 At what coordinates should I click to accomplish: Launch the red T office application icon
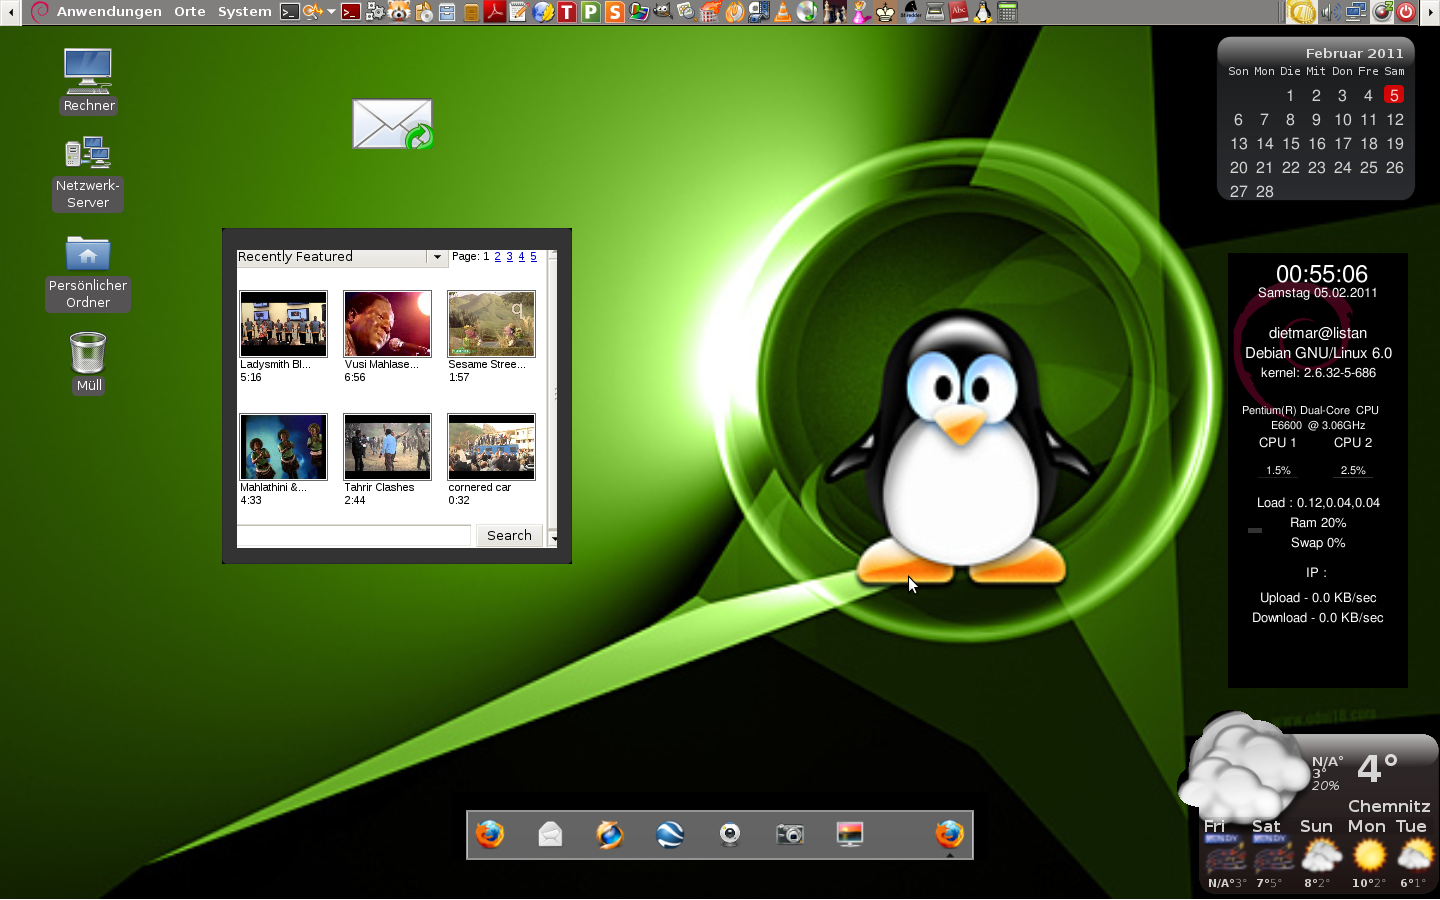point(568,12)
